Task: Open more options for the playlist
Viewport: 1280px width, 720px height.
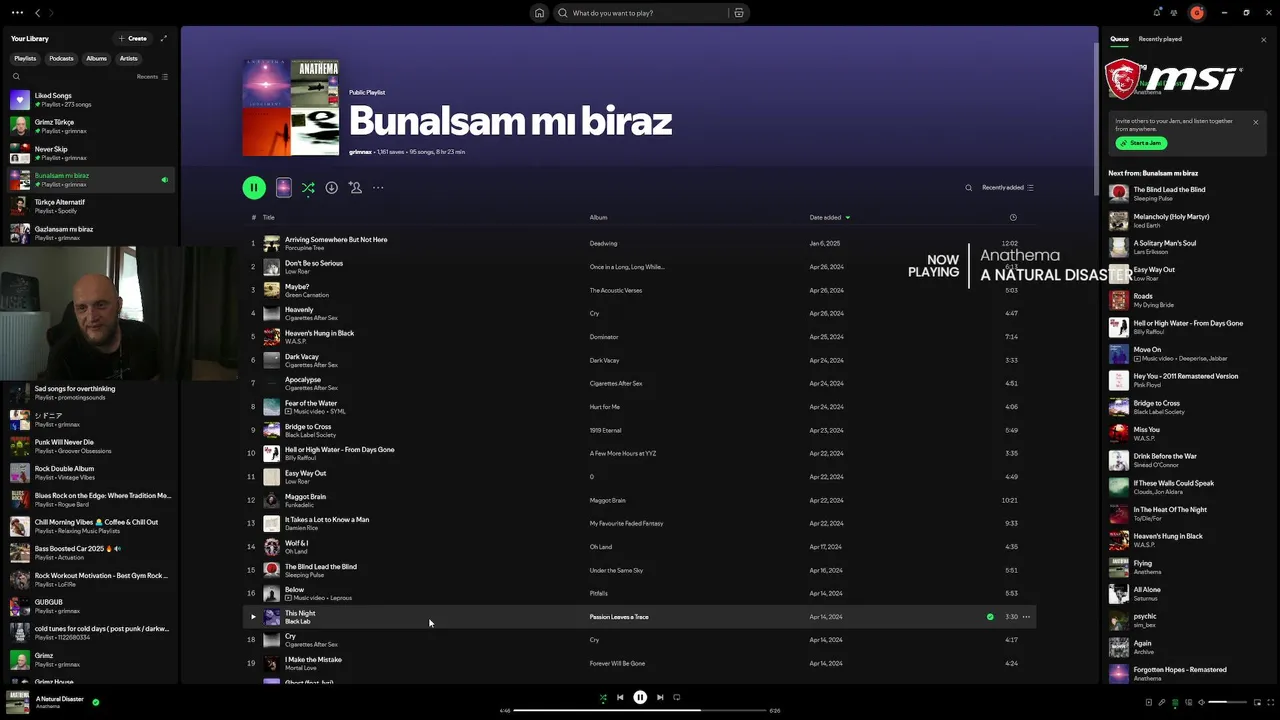Action: 378,187
